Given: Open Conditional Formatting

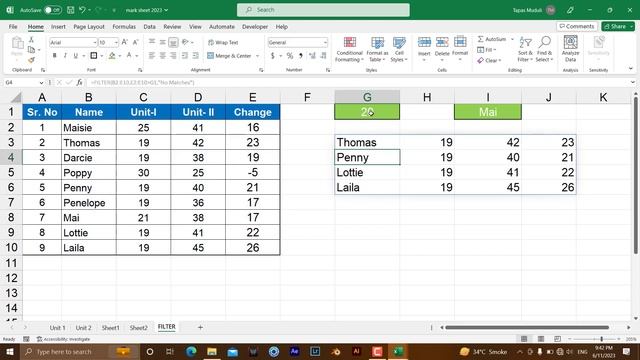Looking at the screenshot, I should (349, 49).
